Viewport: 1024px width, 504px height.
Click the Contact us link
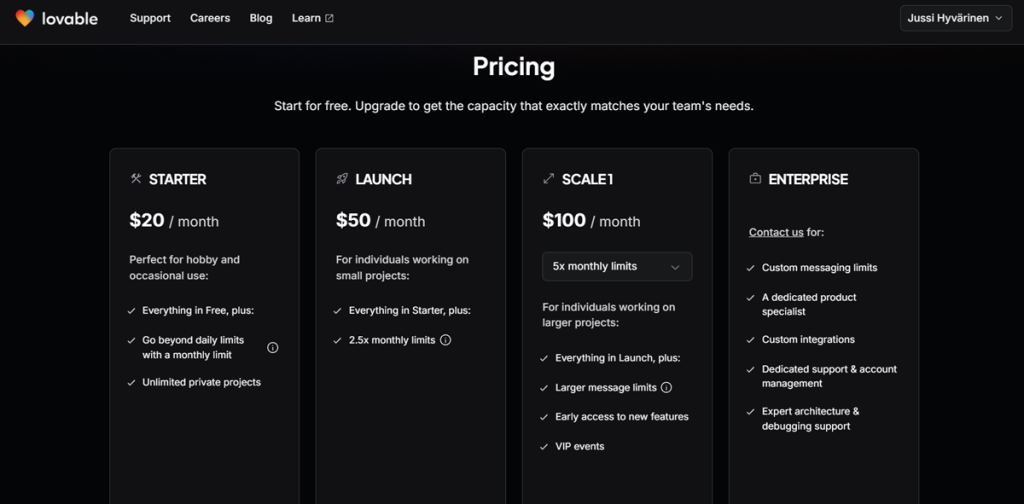coord(776,232)
